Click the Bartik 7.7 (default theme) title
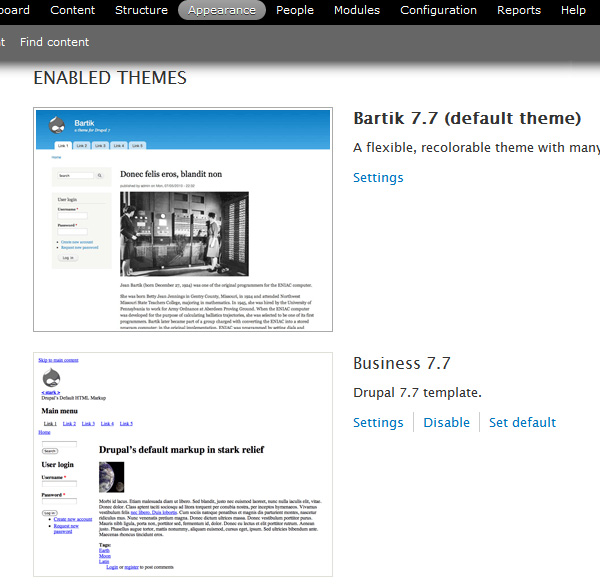This screenshot has height=585, width=600. [467, 118]
